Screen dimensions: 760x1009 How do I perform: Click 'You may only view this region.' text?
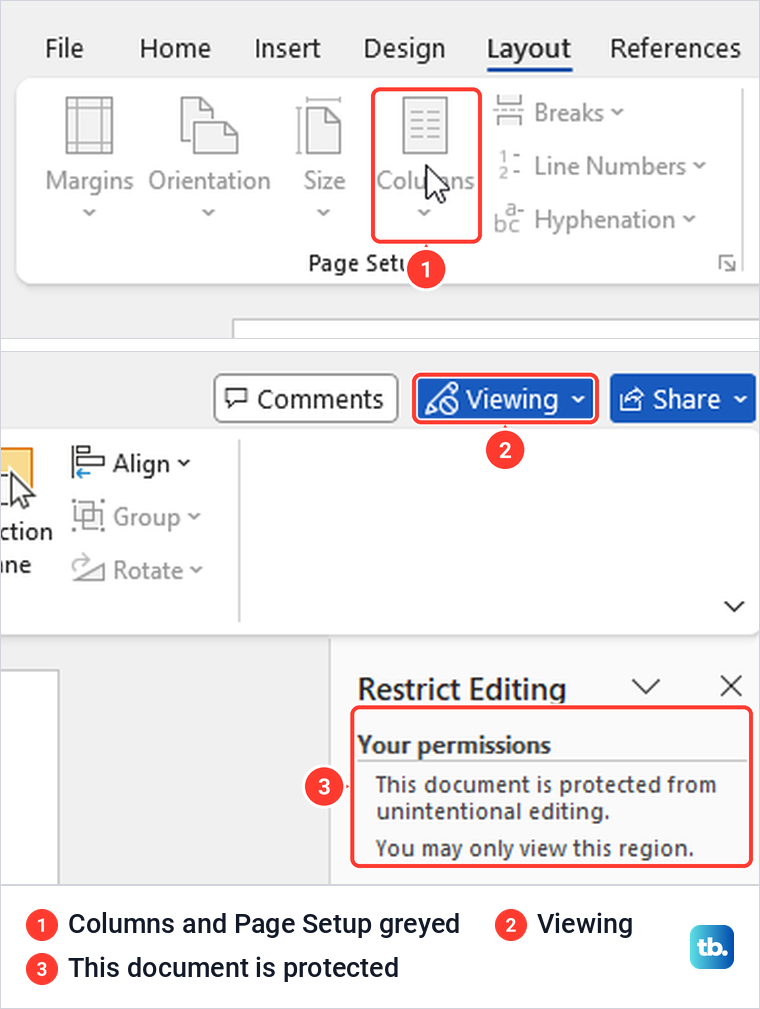click(535, 849)
